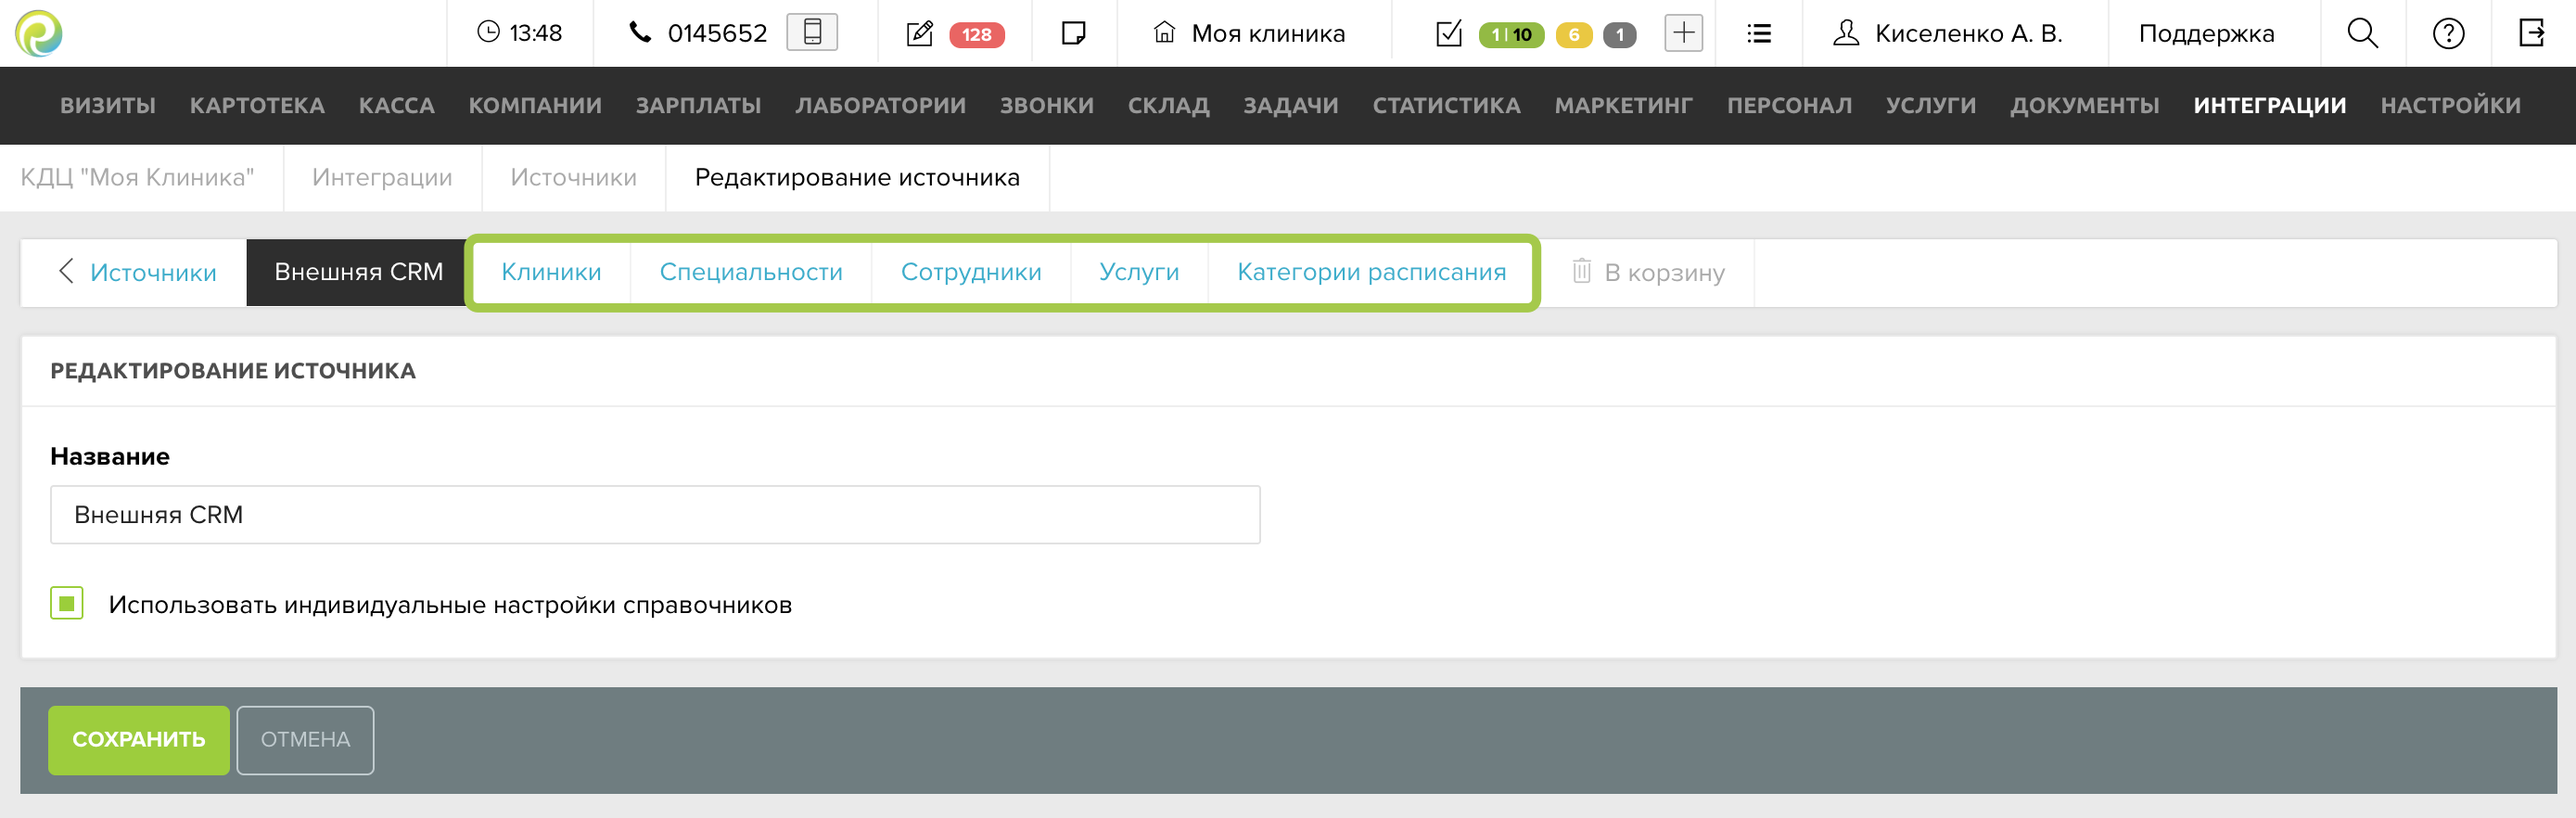Open the Зарплаты menu
2576x818 pixels.
[x=699, y=105]
